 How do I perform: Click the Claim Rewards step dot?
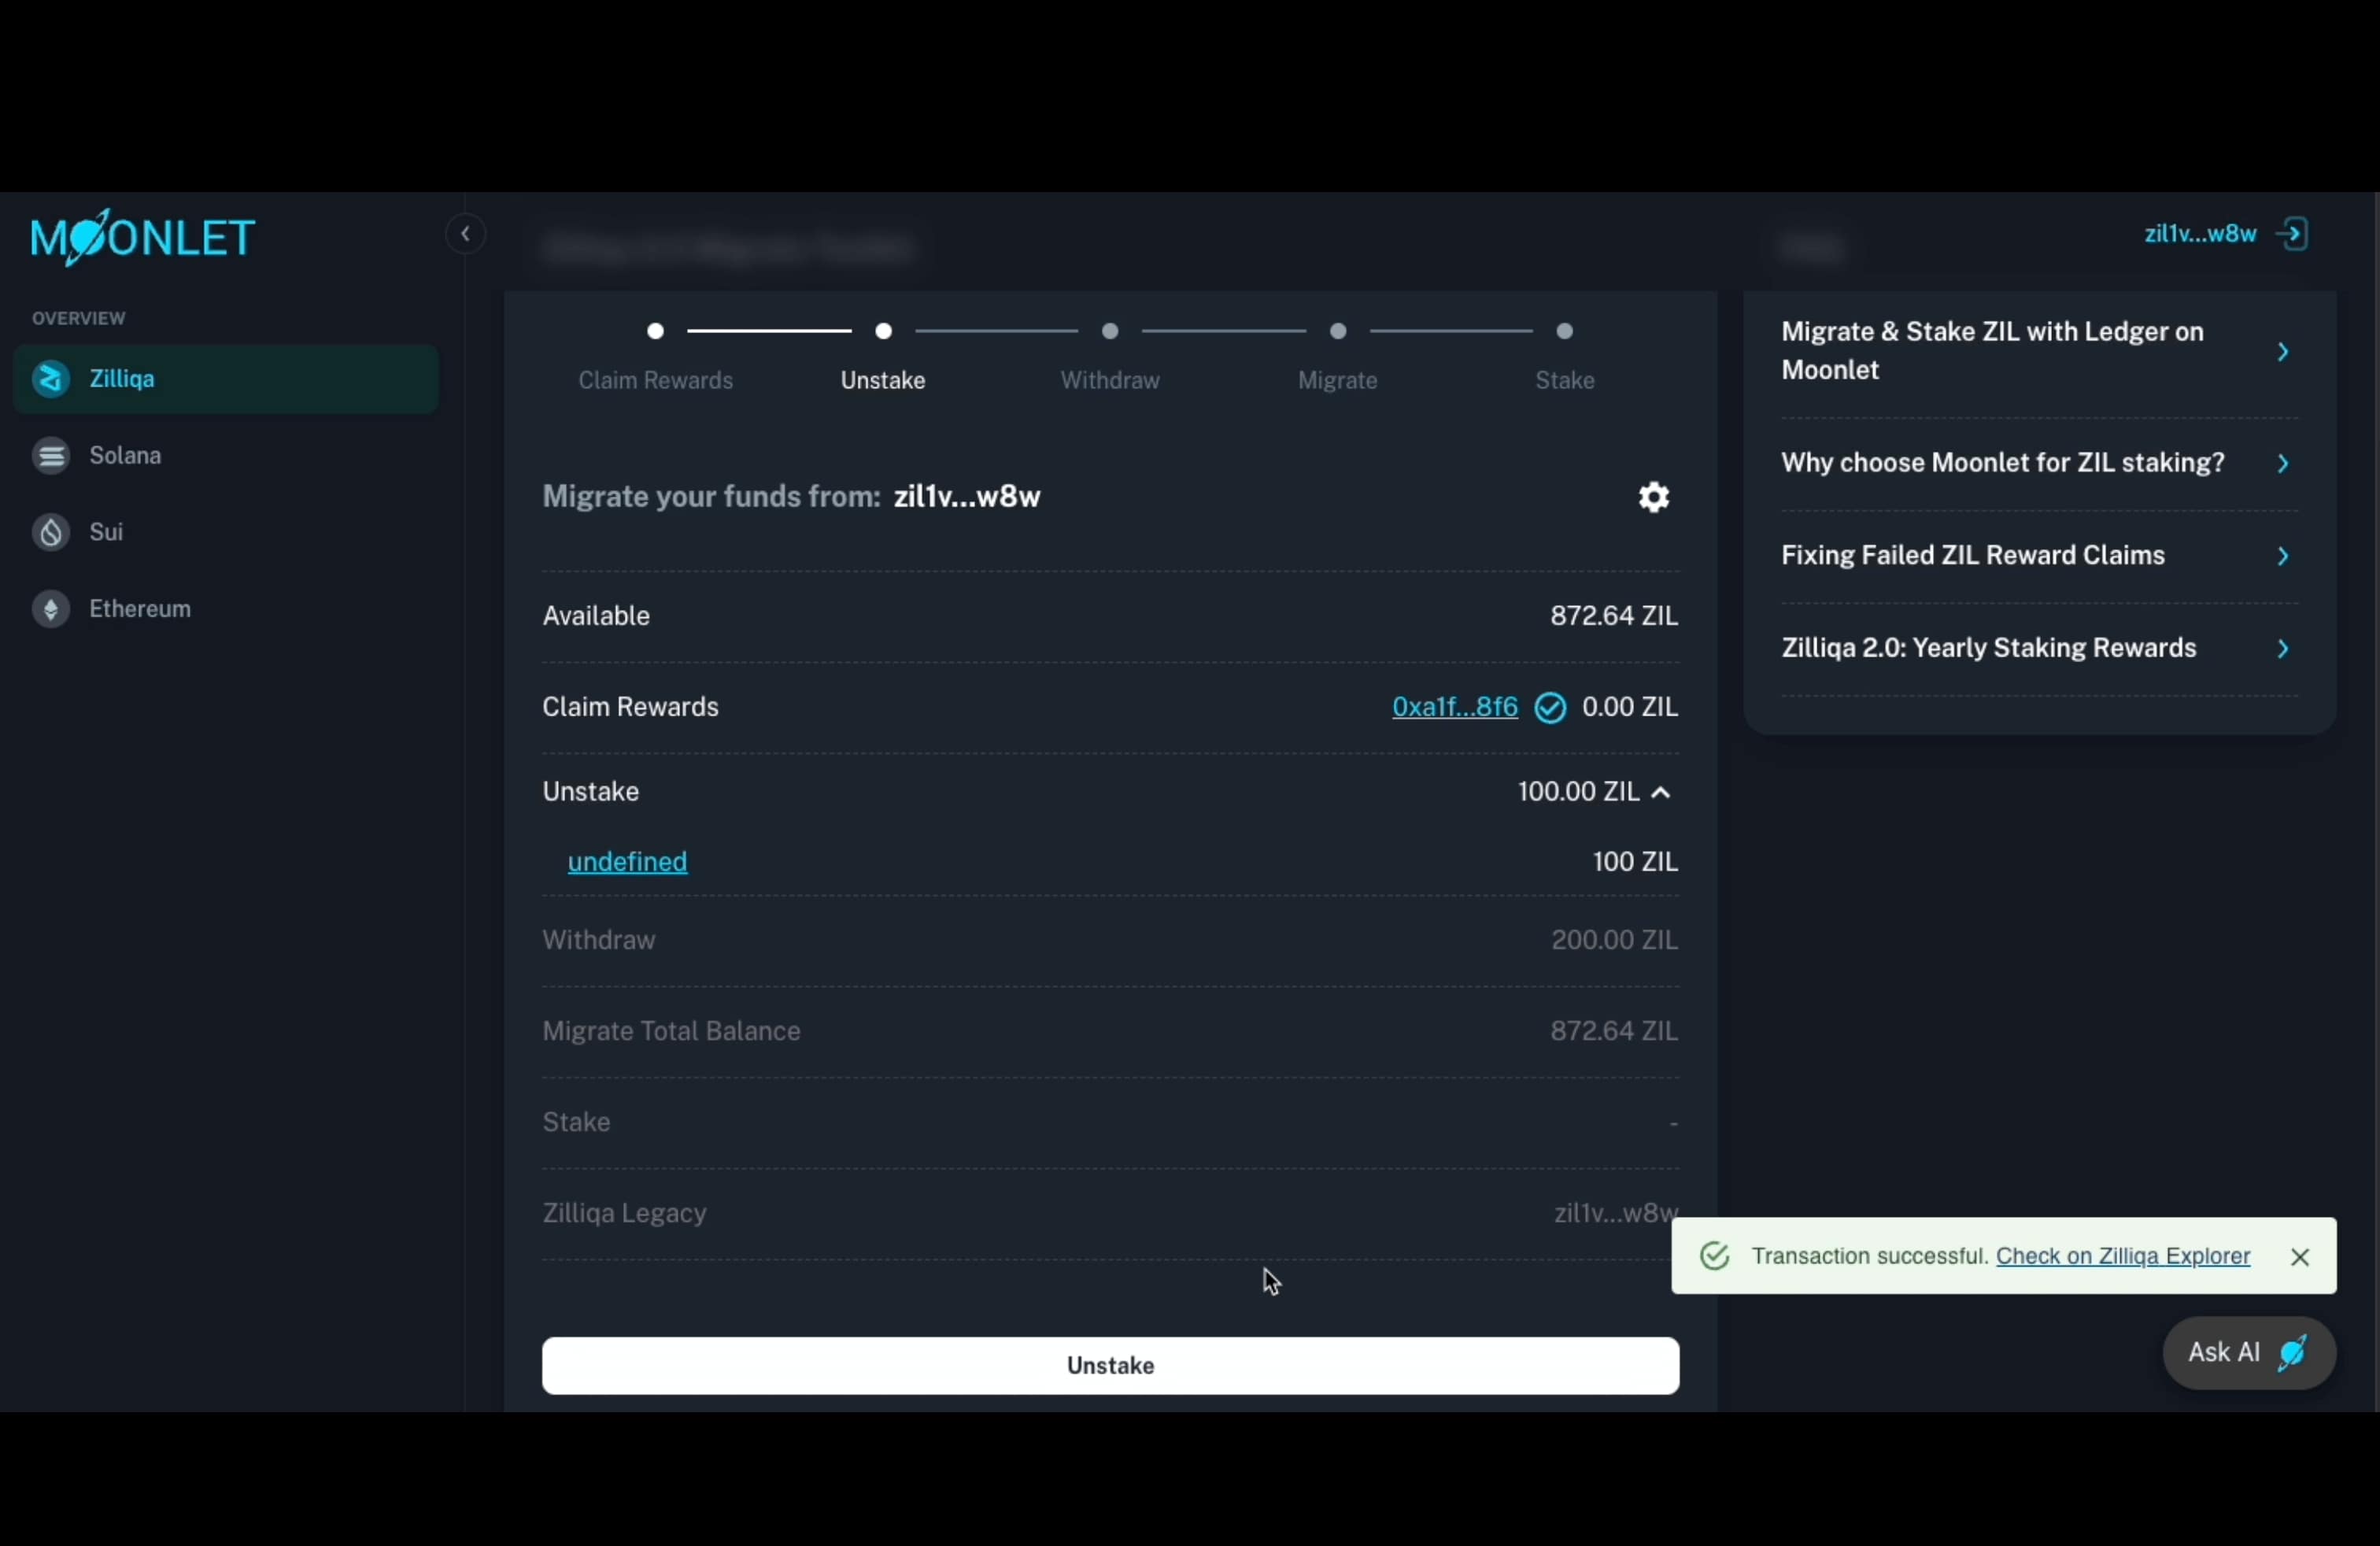[656, 331]
